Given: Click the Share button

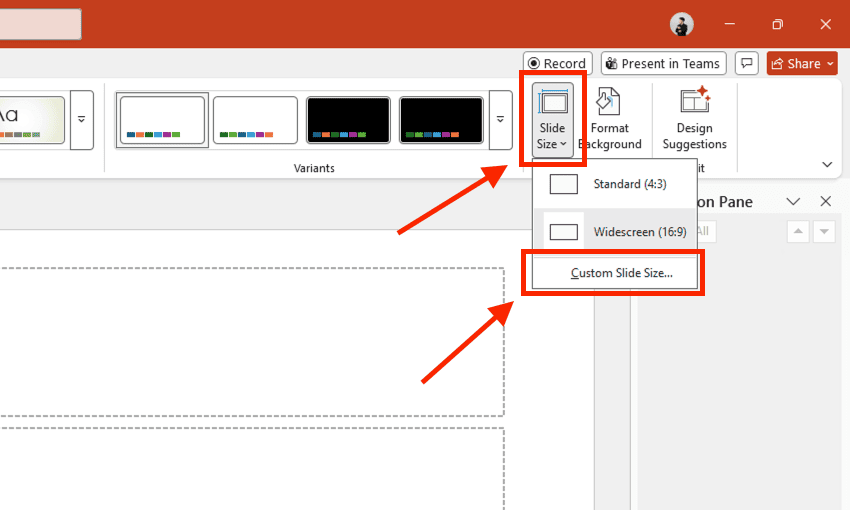Looking at the screenshot, I should click(802, 63).
